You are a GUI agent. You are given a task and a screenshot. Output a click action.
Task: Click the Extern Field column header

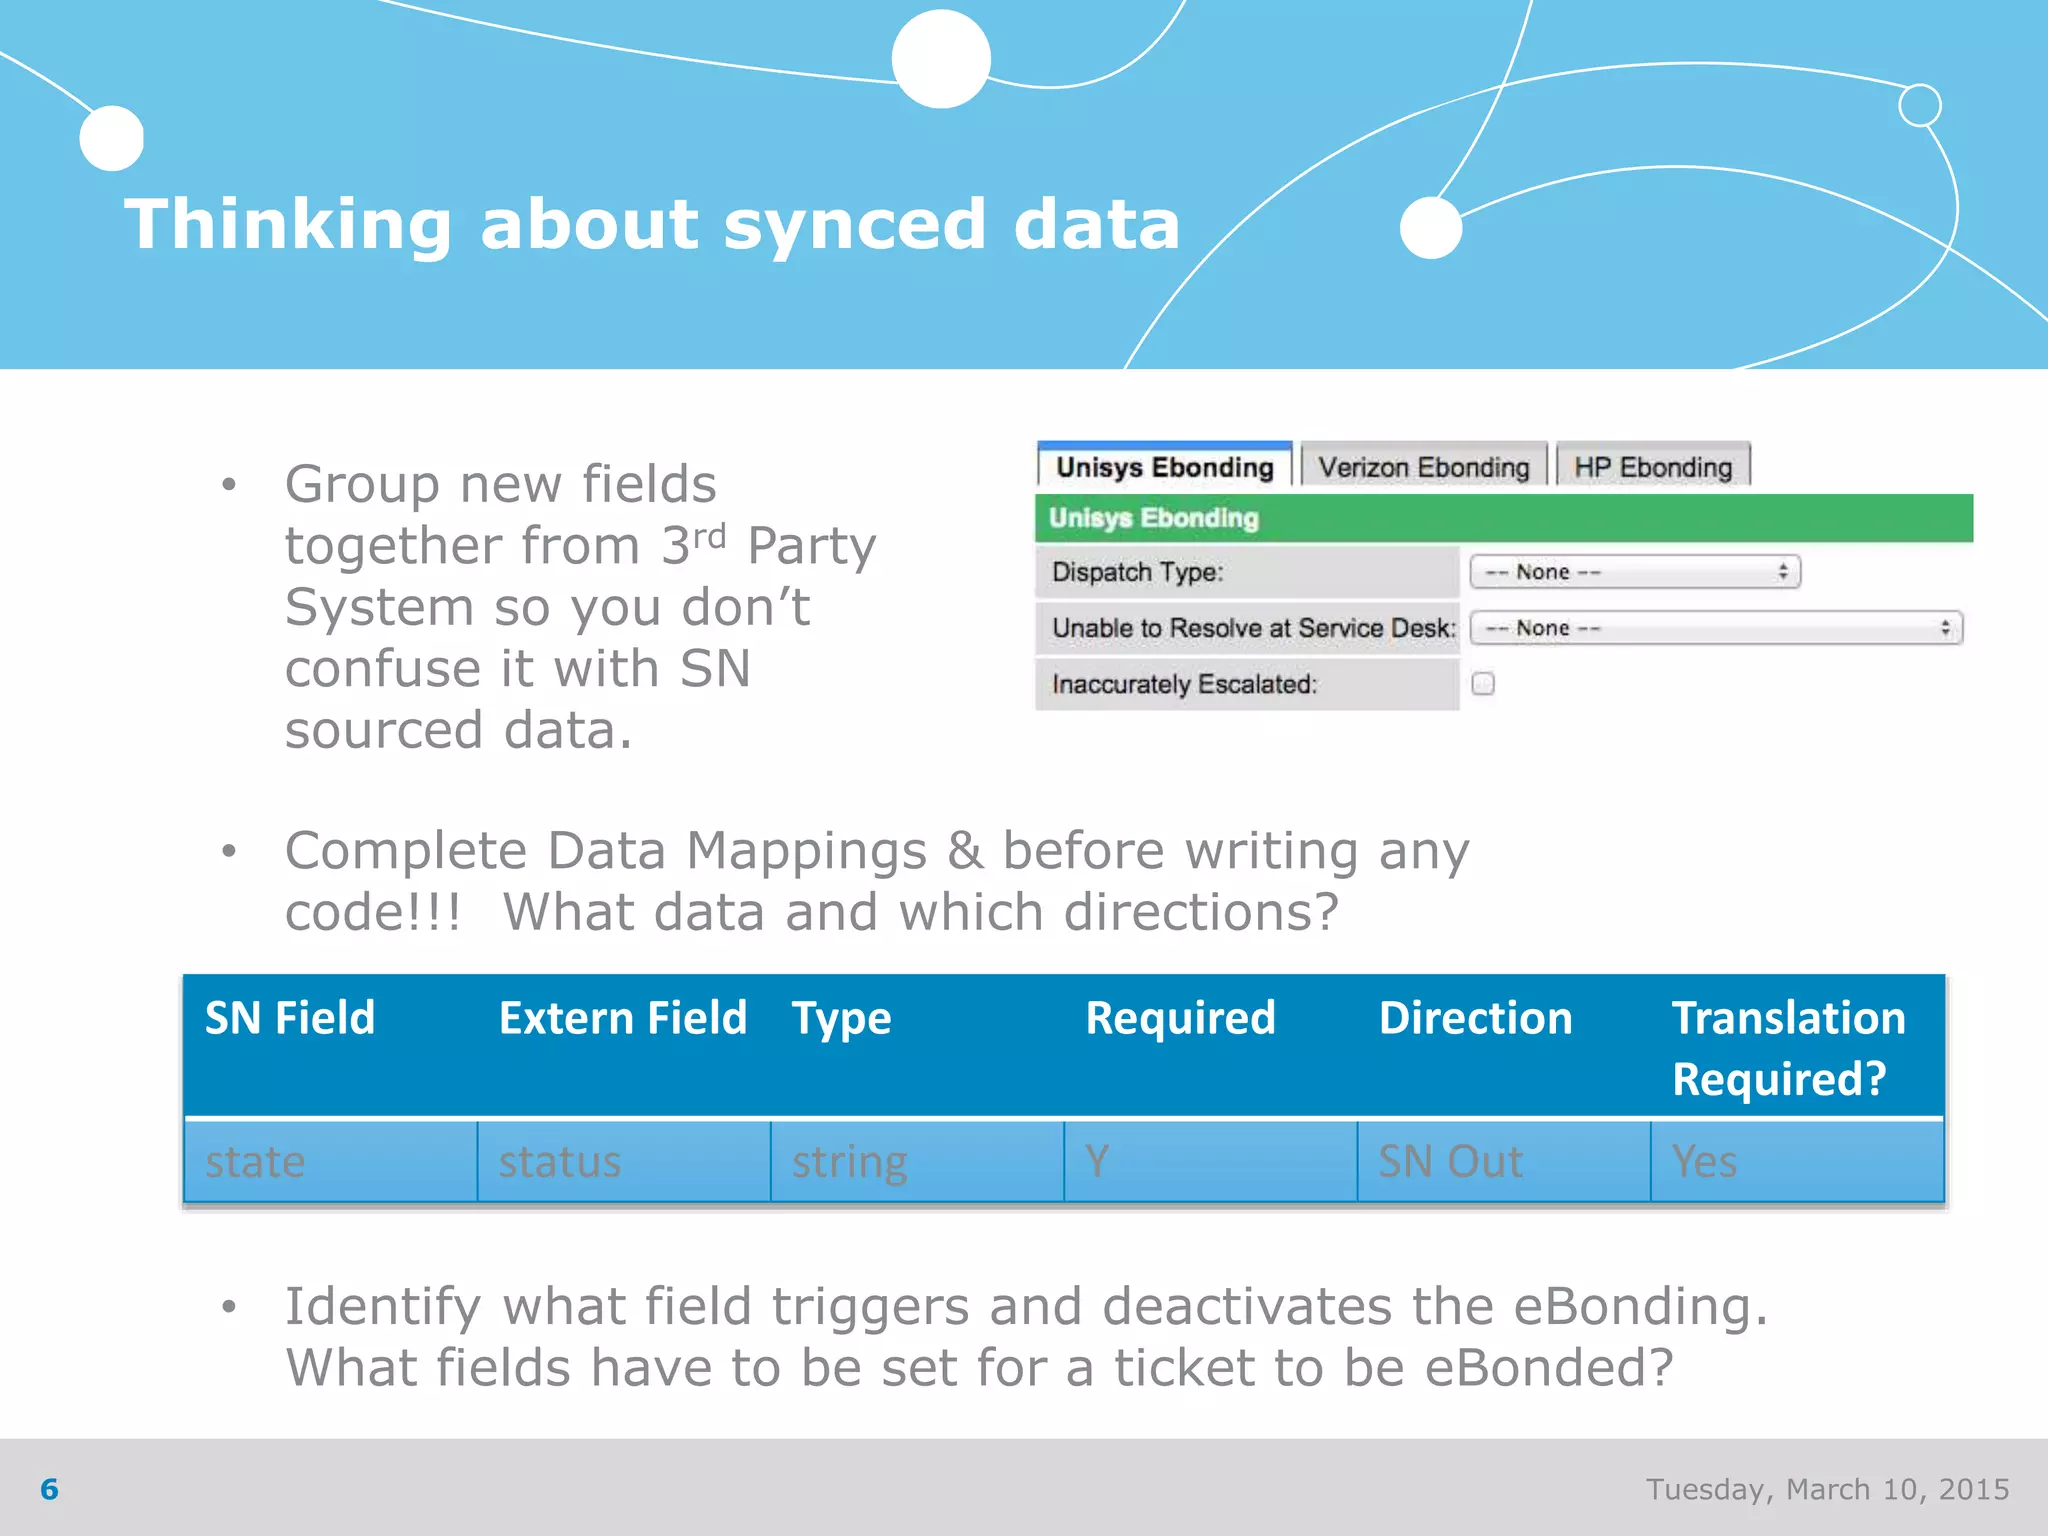(x=622, y=1018)
